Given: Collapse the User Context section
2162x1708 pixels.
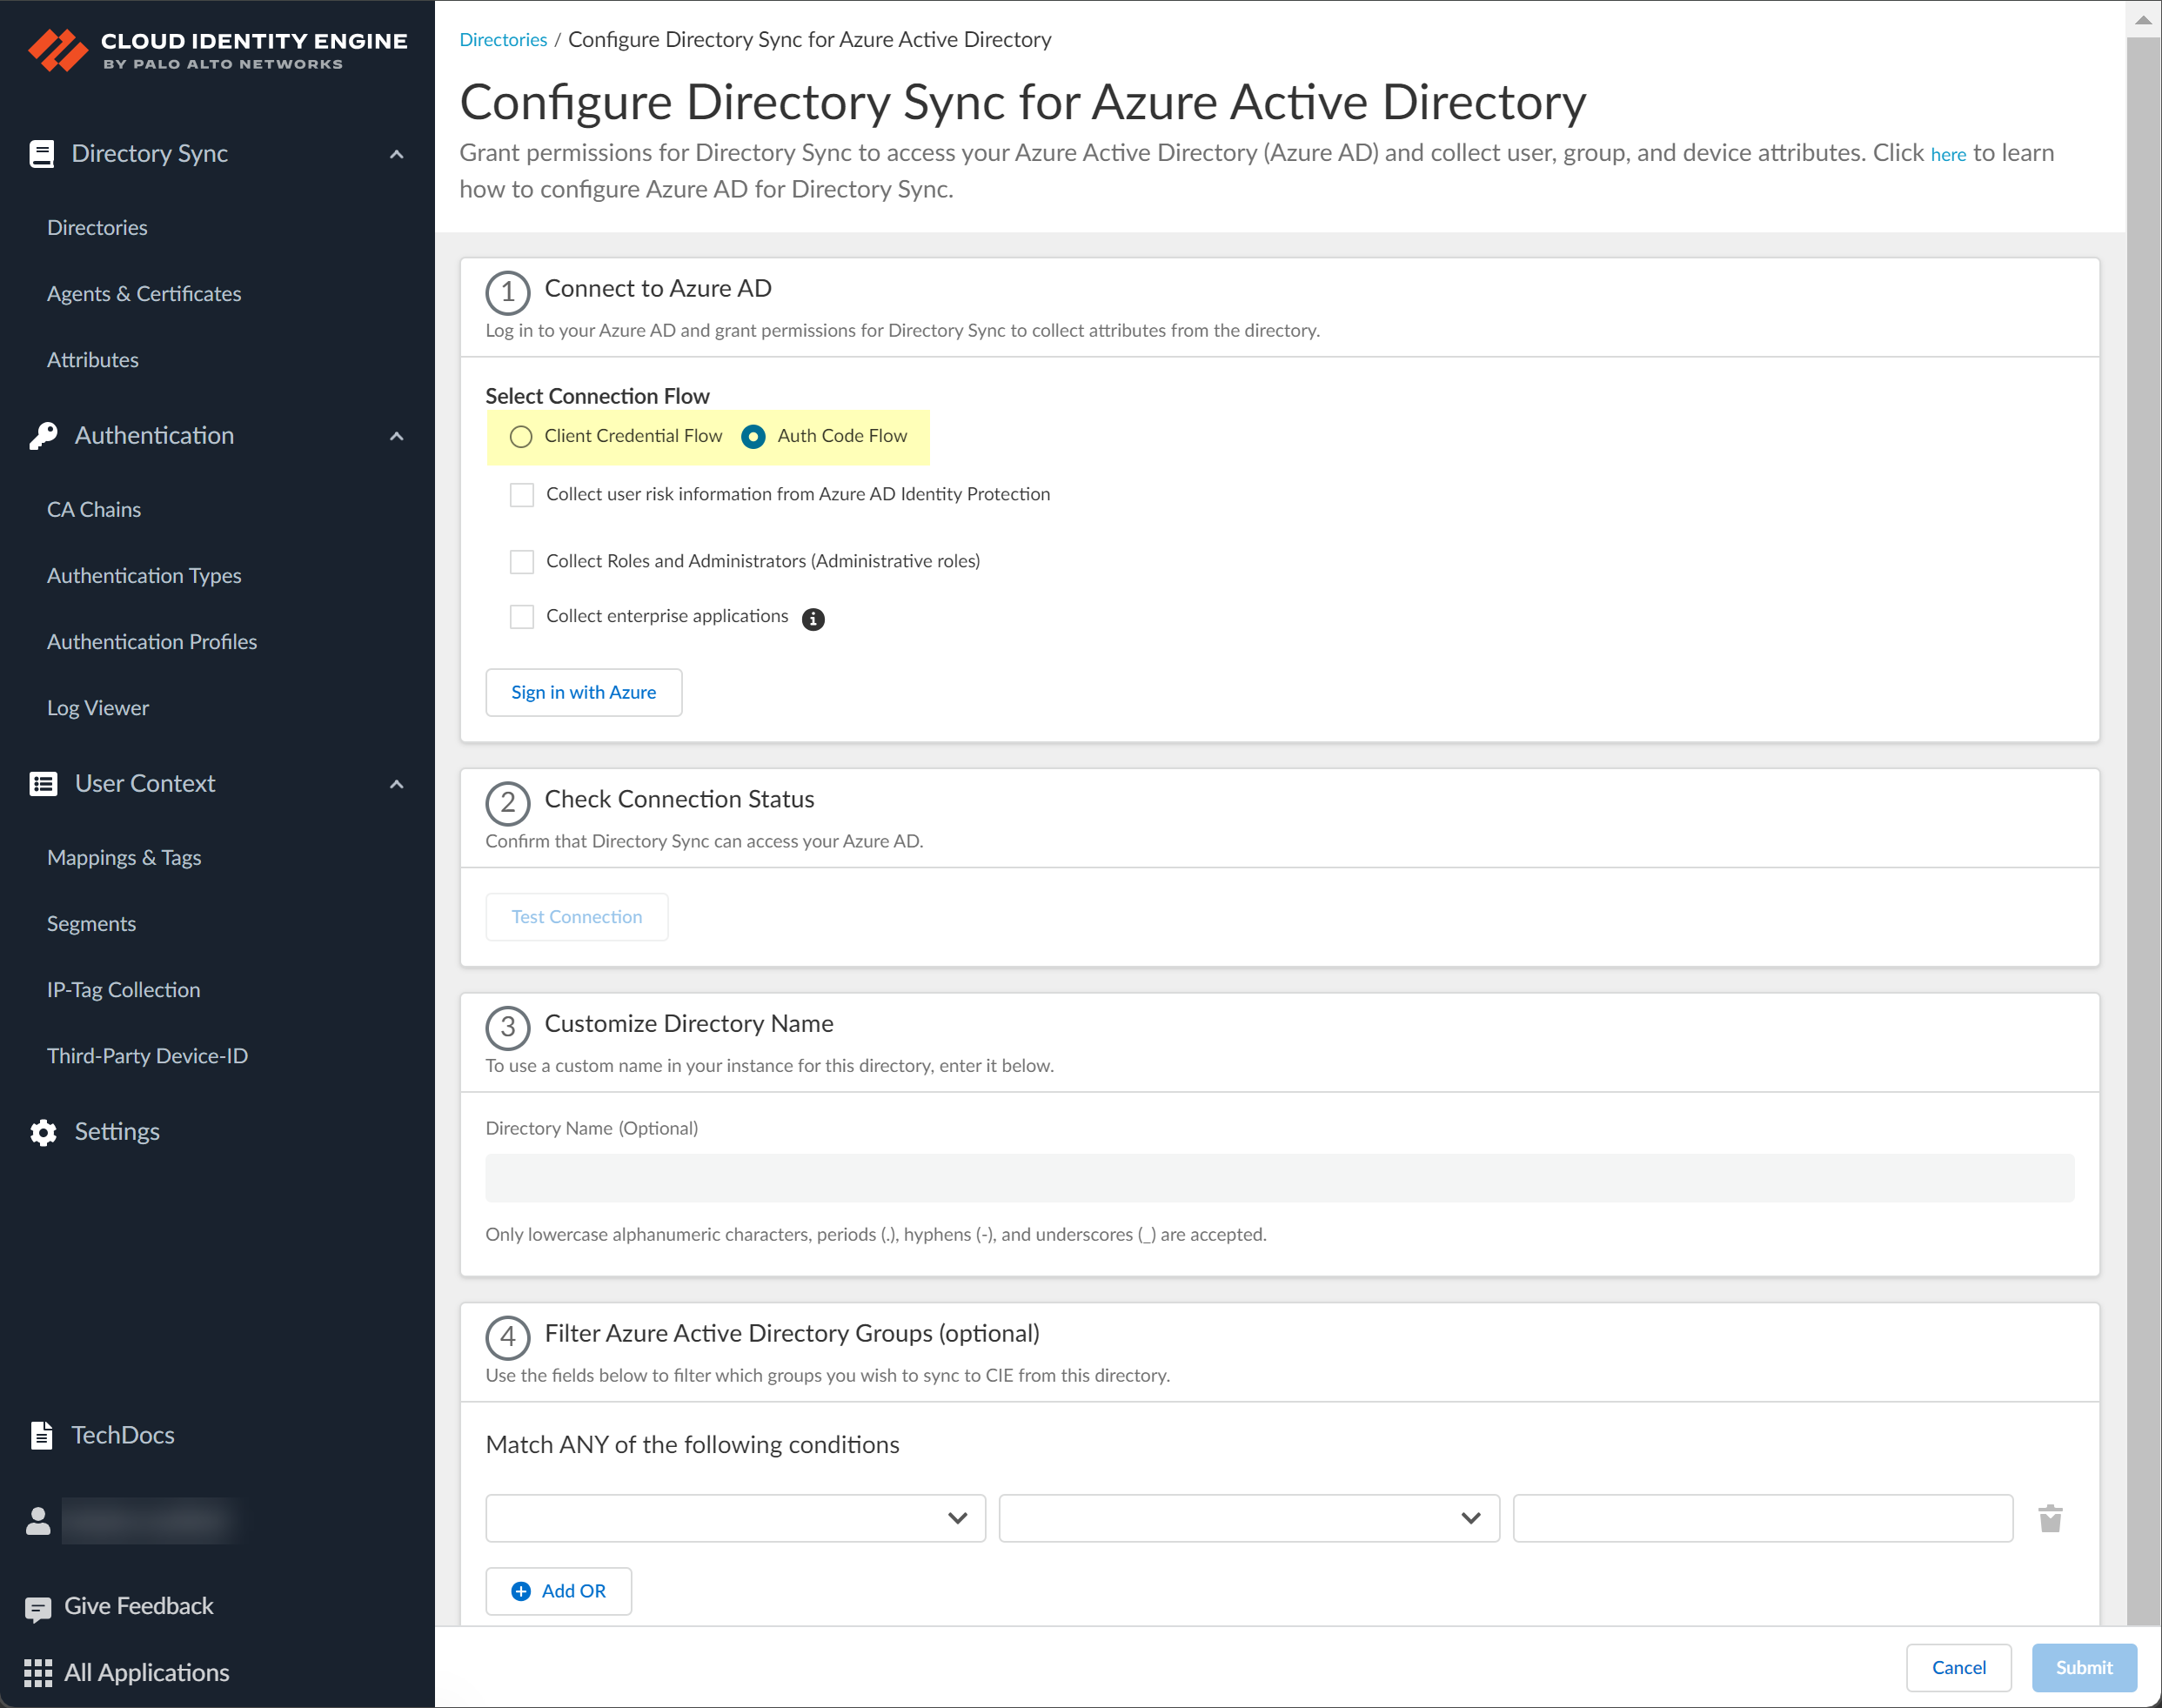Looking at the screenshot, I should click(397, 783).
